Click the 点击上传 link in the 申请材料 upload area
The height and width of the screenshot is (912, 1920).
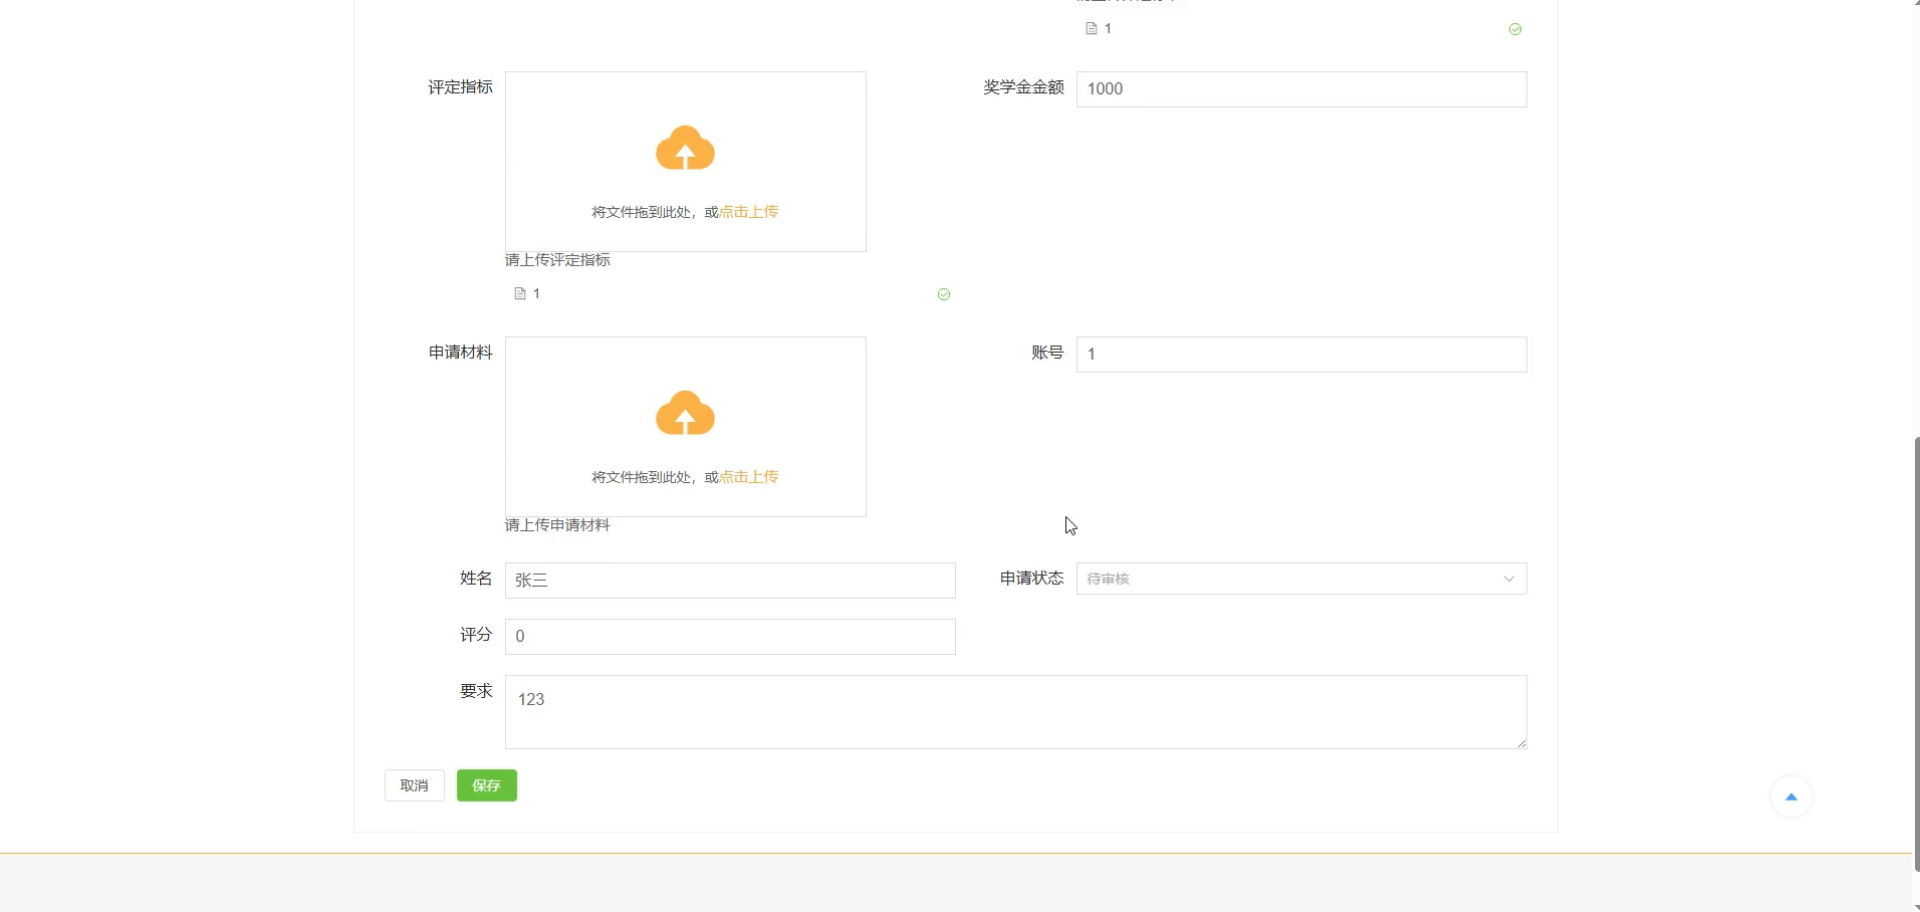point(748,476)
